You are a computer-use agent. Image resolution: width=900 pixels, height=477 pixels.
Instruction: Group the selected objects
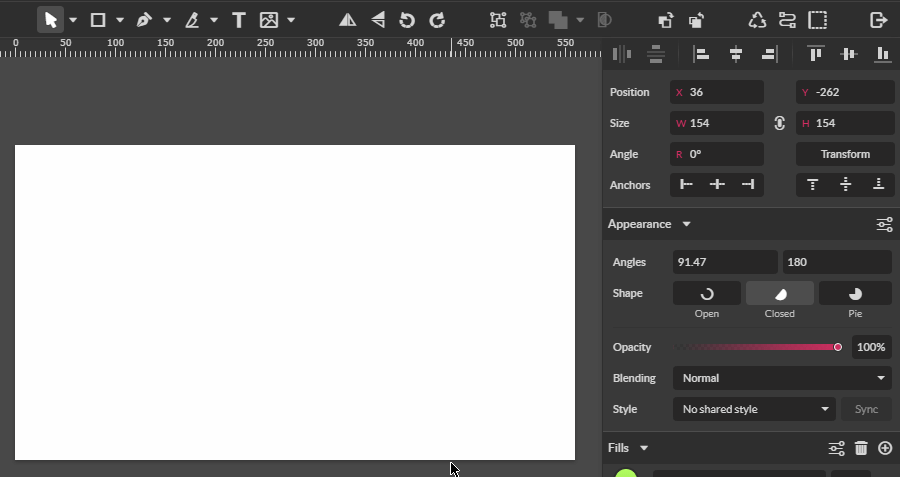point(498,20)
